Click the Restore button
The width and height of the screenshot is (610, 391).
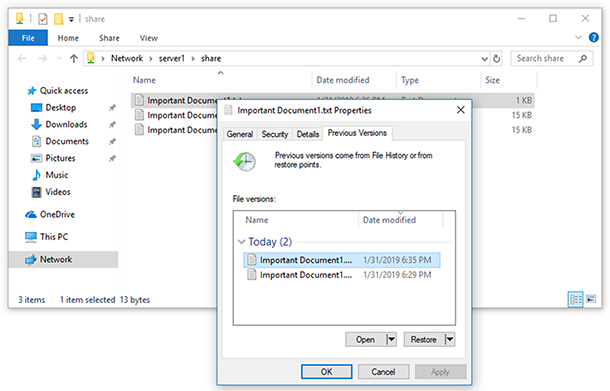point(423,339)
